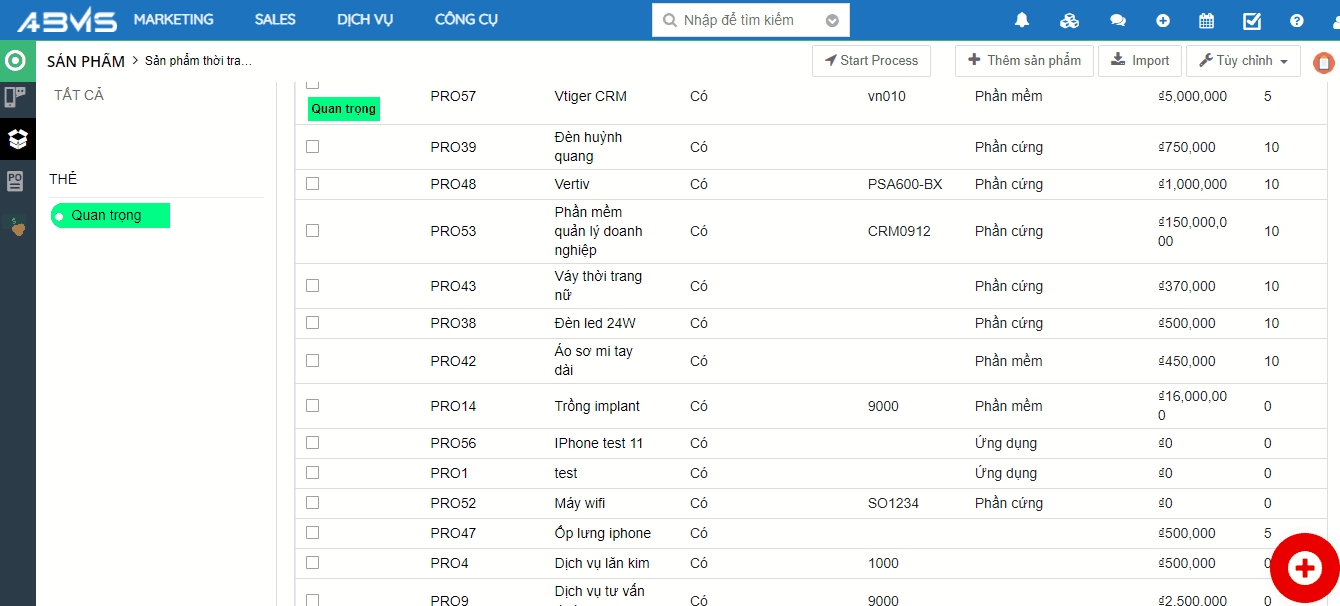Check the box for PRO43
Screen dimensions: 1340x606
pos(312,285)
